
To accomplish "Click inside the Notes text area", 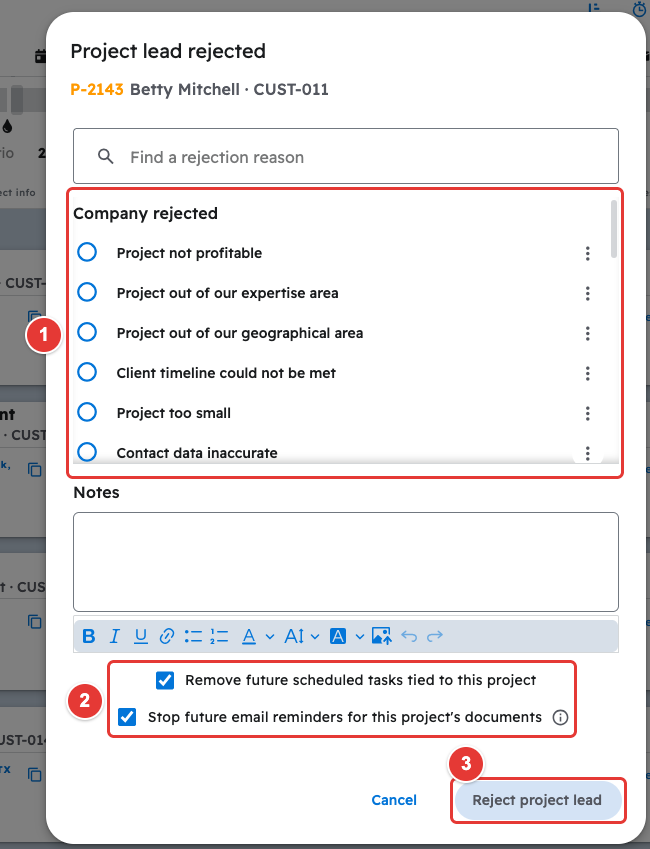I will click(x=346, y=562).
